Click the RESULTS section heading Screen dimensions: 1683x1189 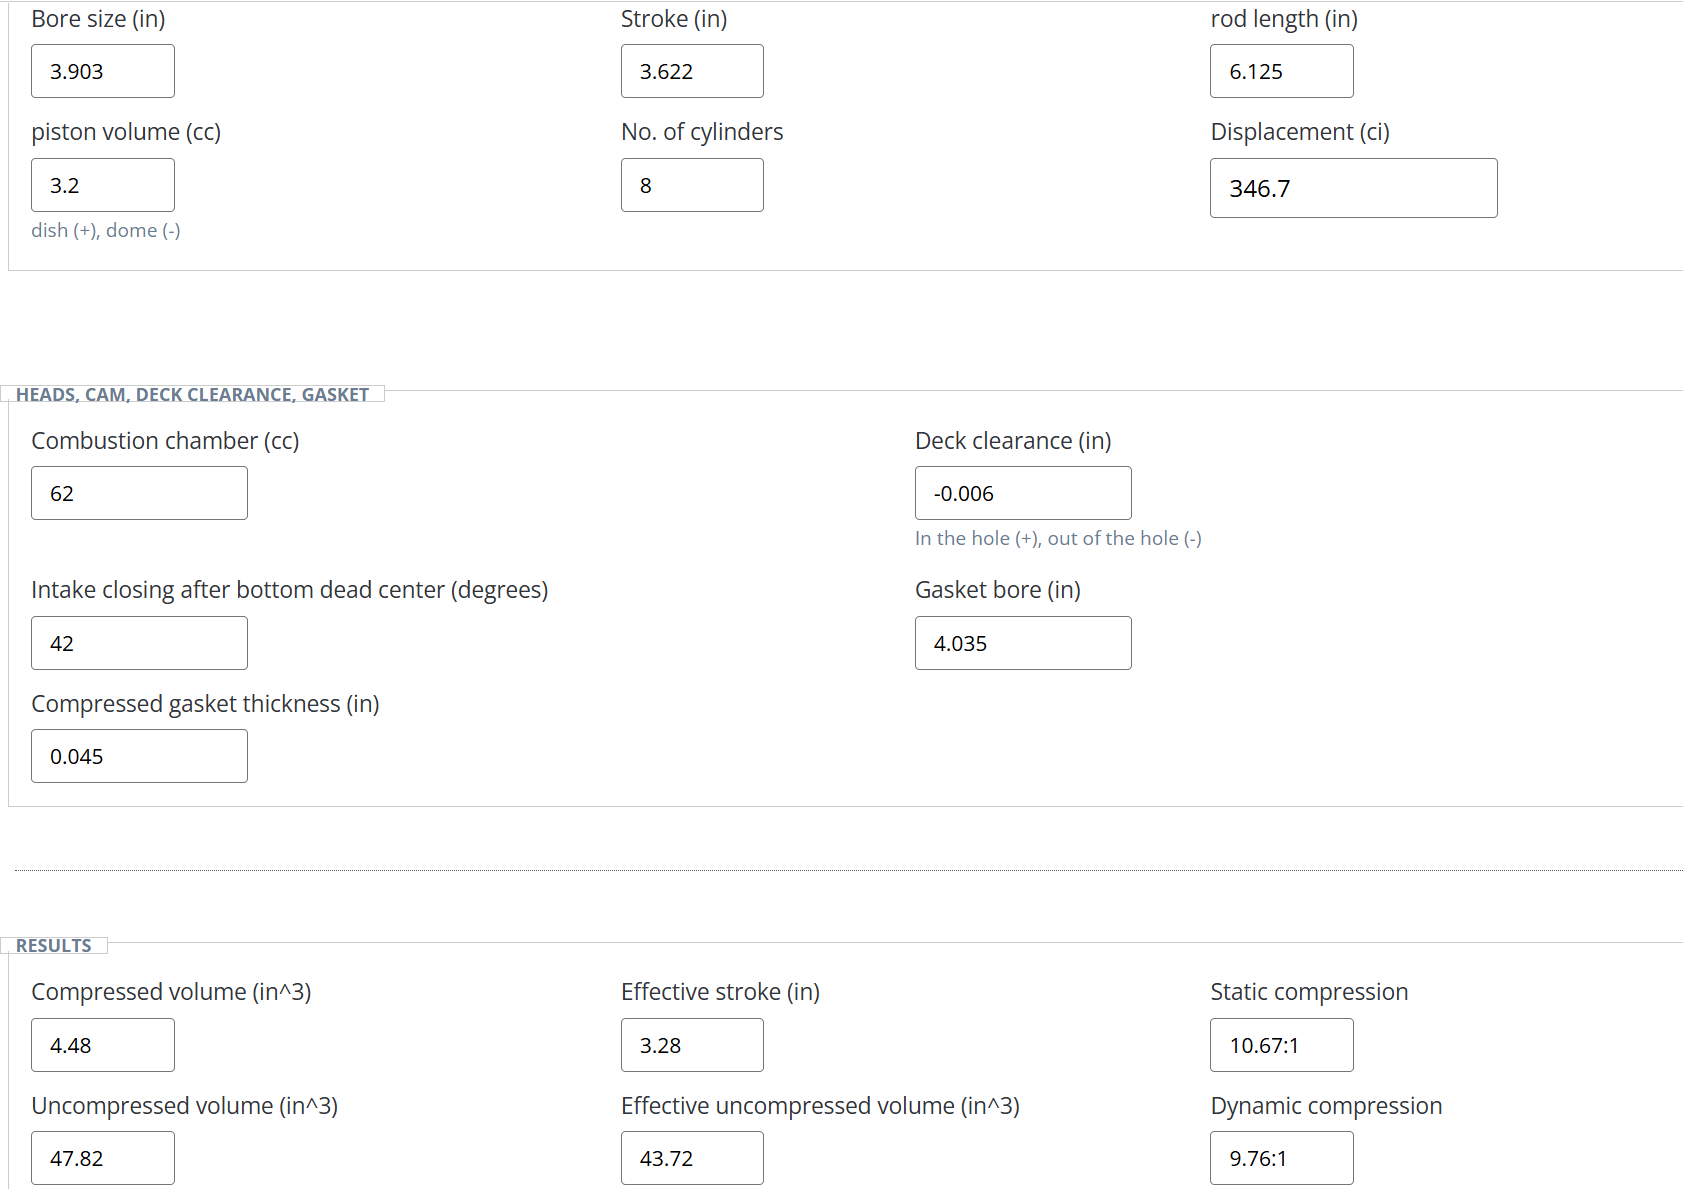(x=54, y=945)
